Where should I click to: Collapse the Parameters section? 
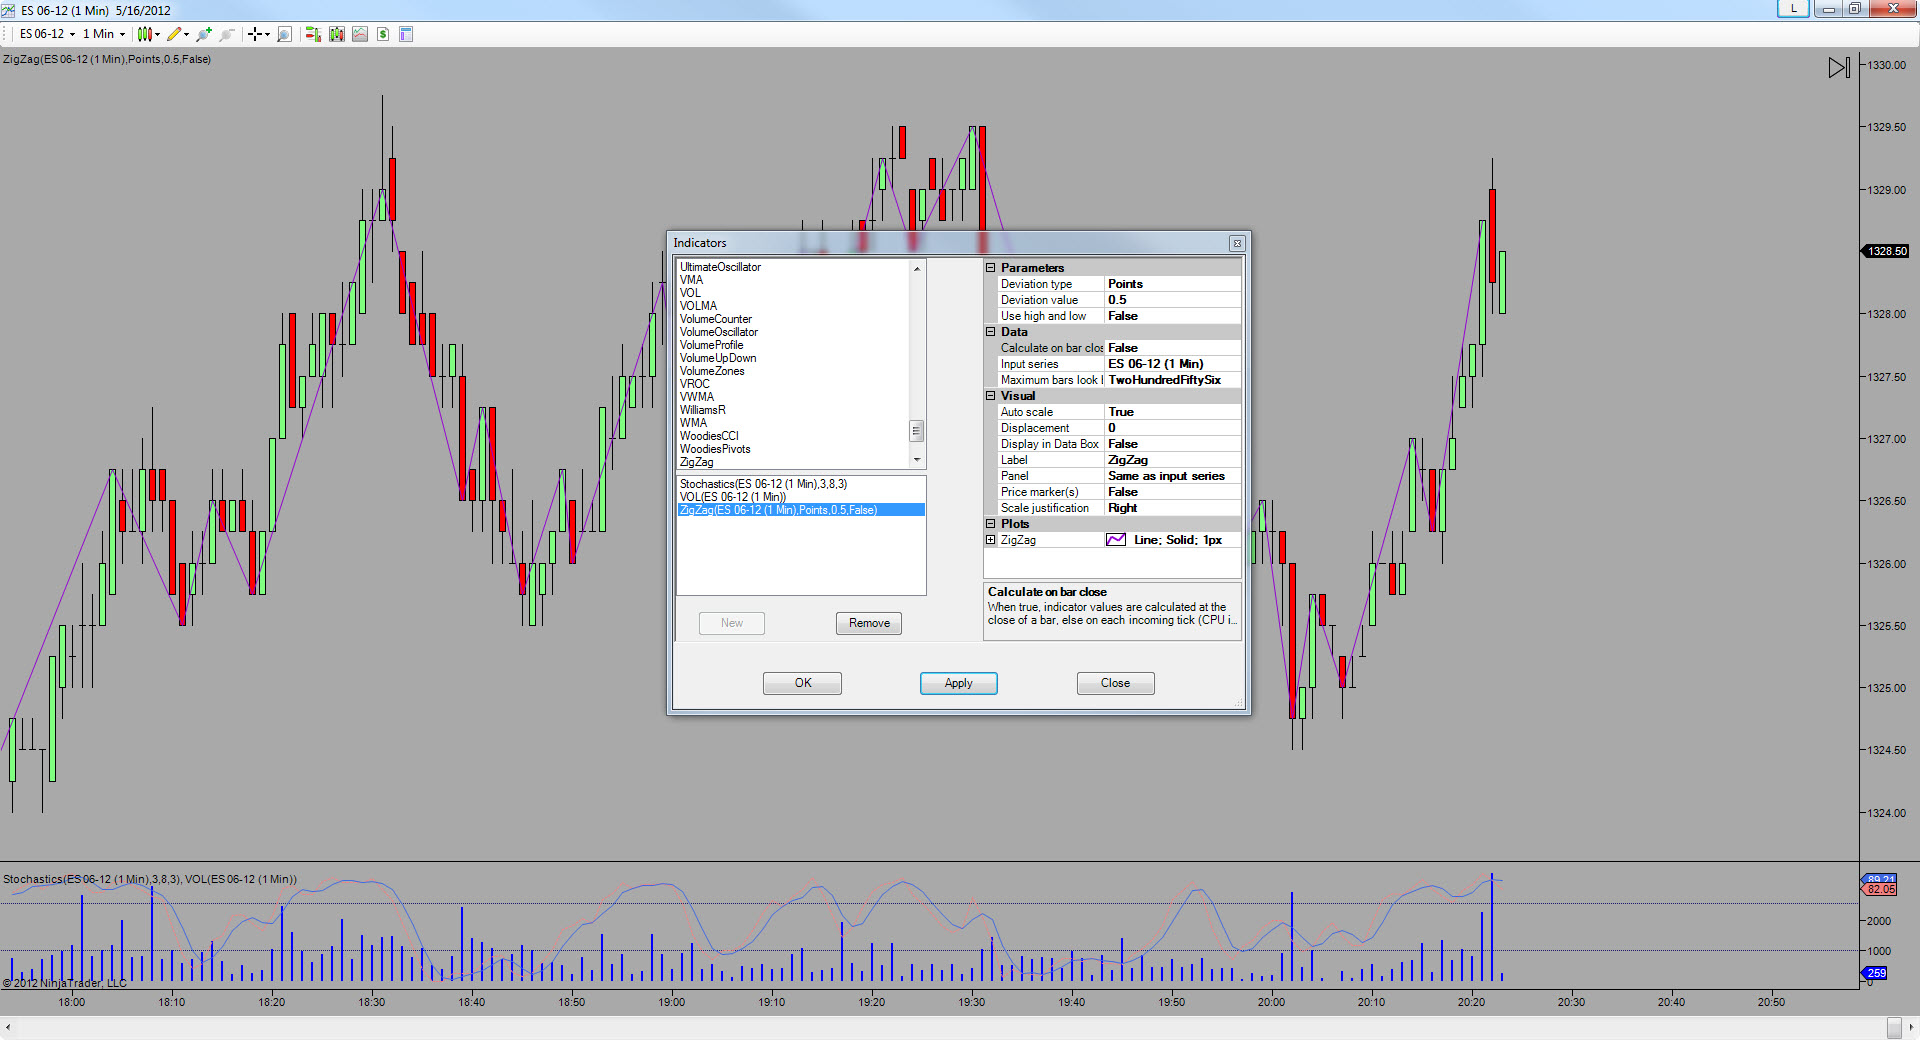click(x=991, y=268)
